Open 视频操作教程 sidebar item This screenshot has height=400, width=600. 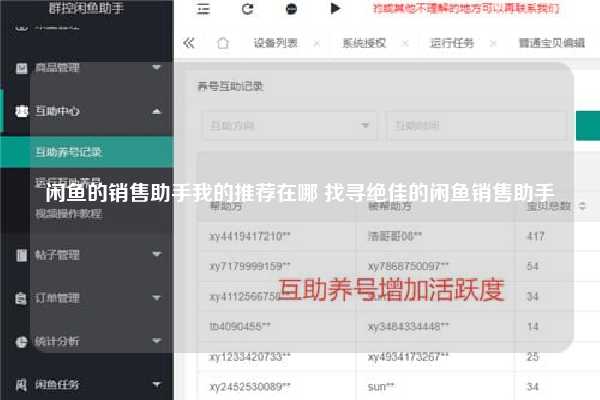(69, 213)
